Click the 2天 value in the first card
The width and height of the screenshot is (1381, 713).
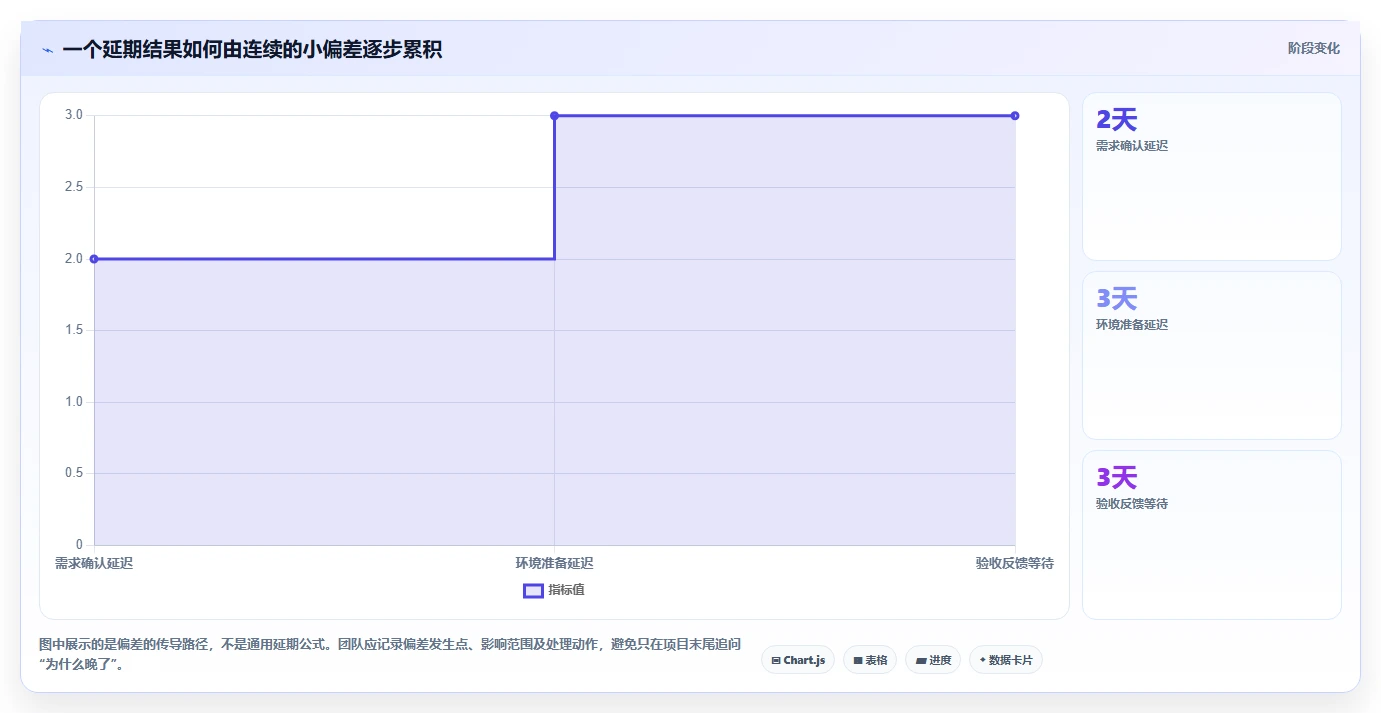coord(1116,120)
